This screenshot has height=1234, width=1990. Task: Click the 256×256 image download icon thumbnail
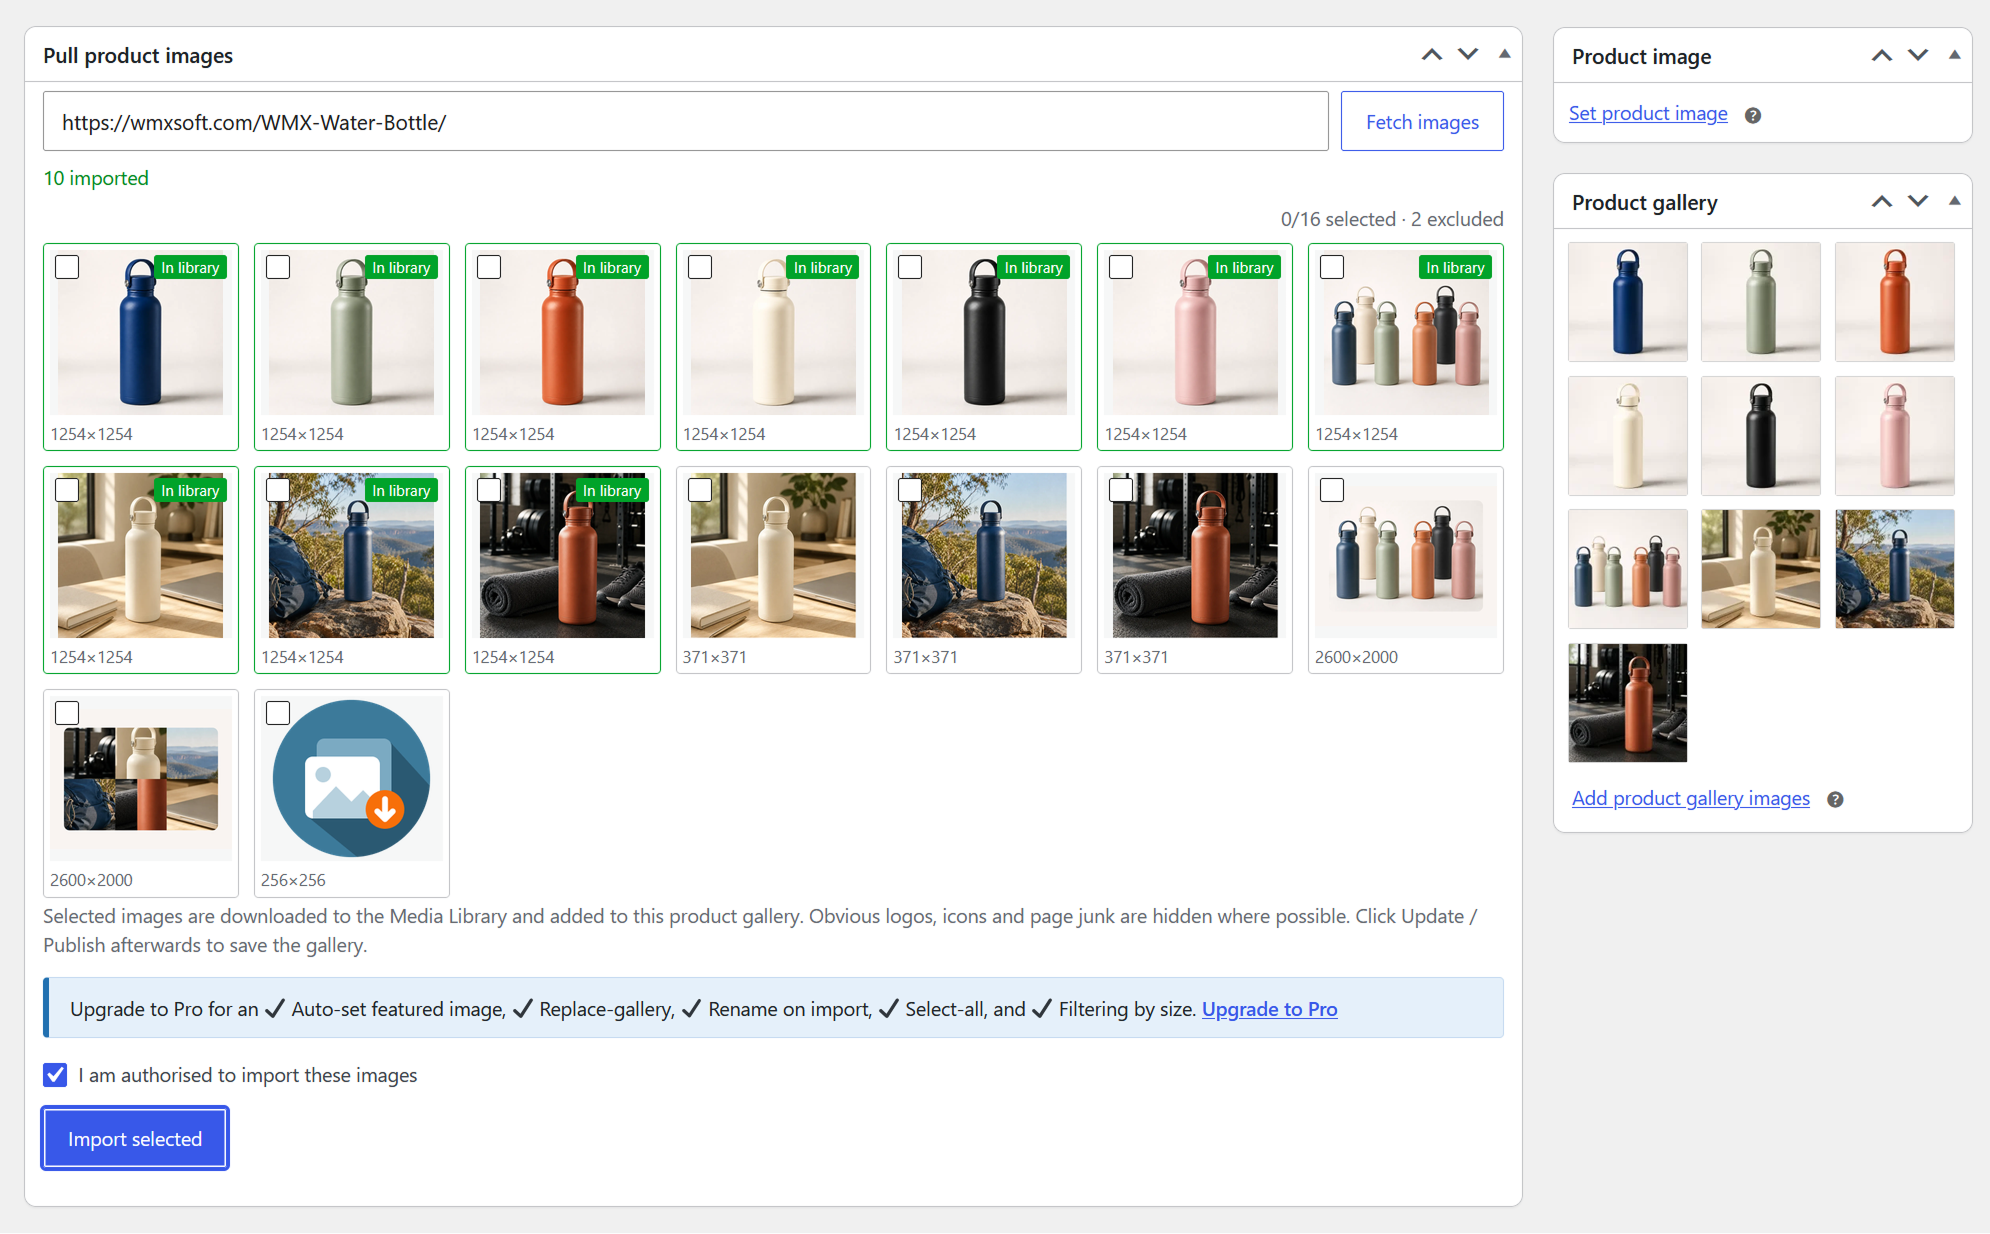[352, 779]
